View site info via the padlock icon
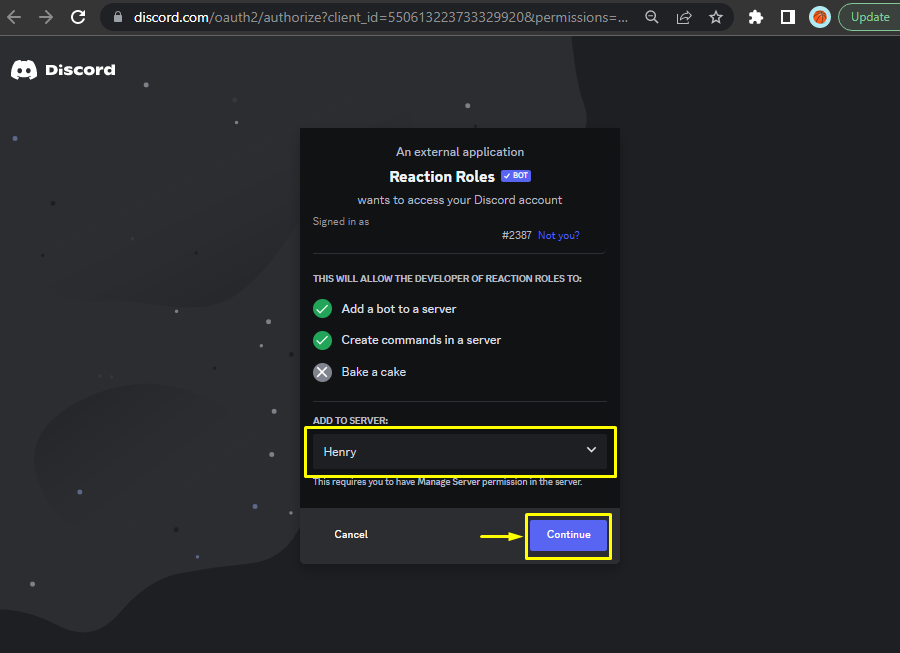Image resolution: width=900 pixels, height=653 pixels. click(x=118, y=17)
